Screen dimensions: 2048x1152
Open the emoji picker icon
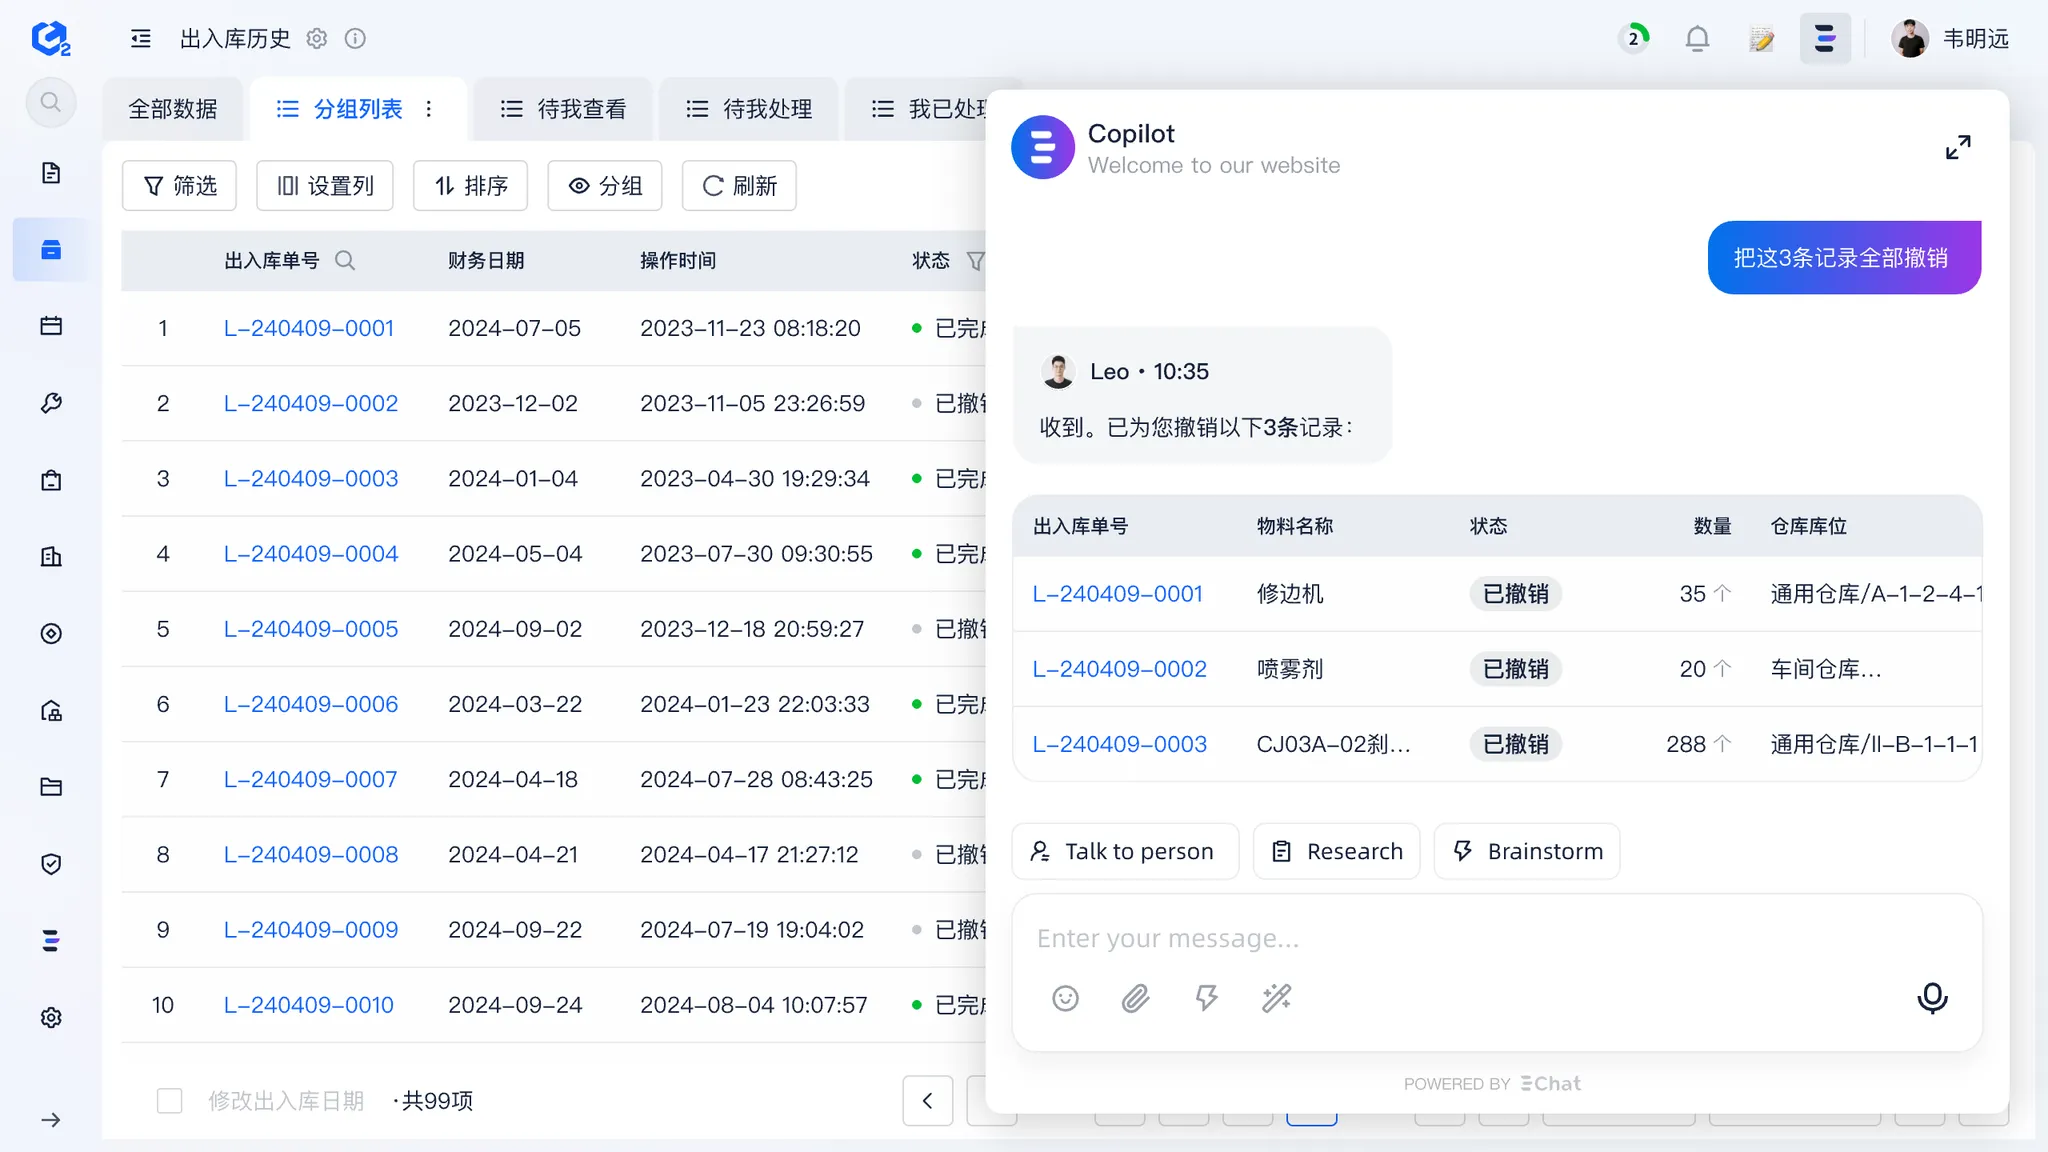pyautogui.click(x=1065, y=998)
